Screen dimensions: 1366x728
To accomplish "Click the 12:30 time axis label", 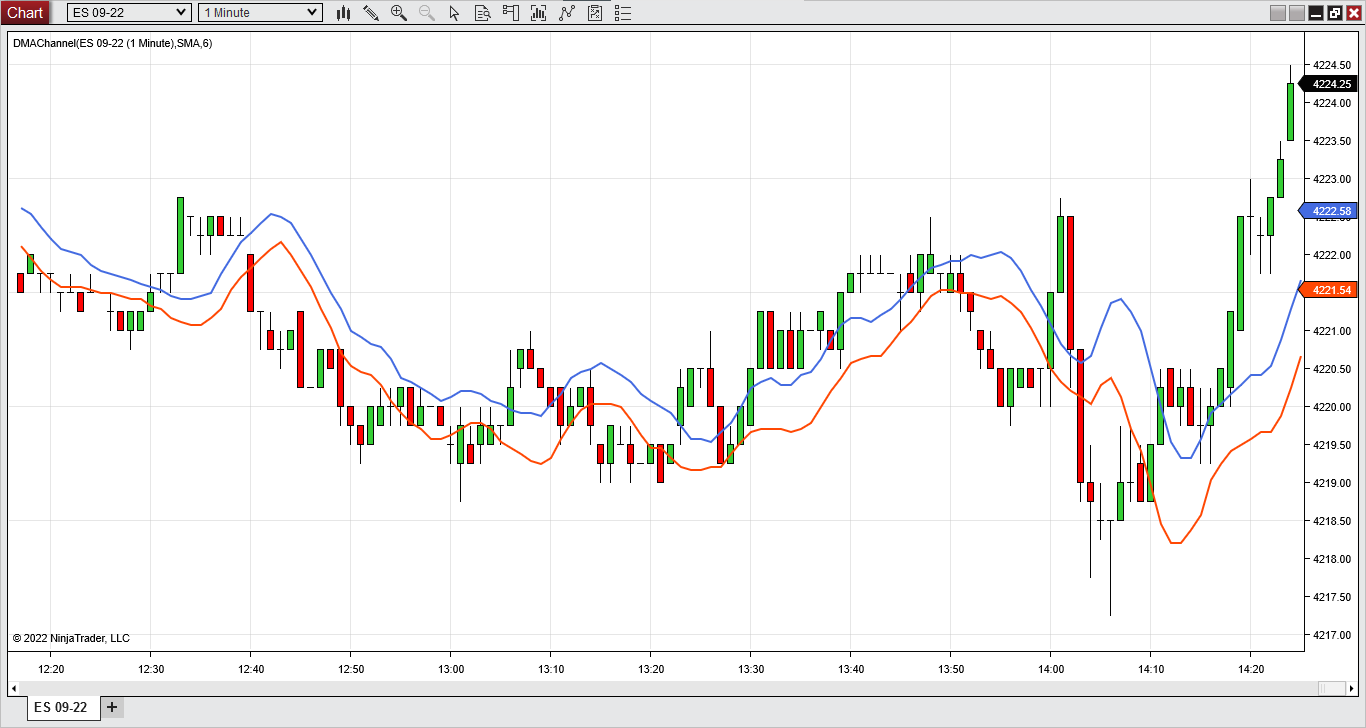I will tap(151, 669).
